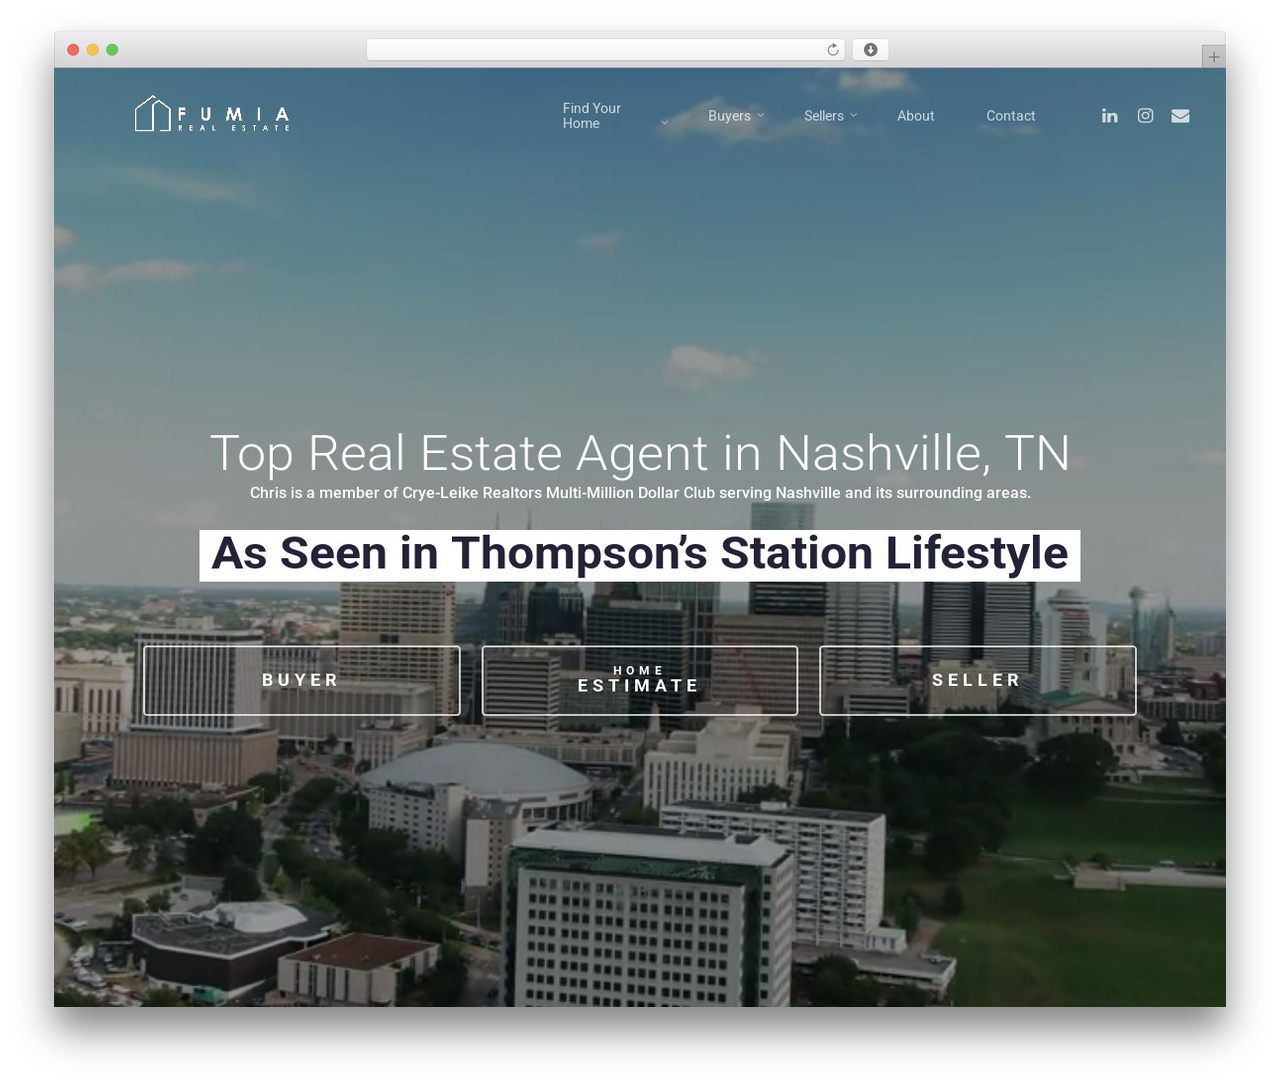Screen dimensions: 1280x1084
Task: Expand the Find Your Home dropdown chevron
Action: tap(664, 123)
